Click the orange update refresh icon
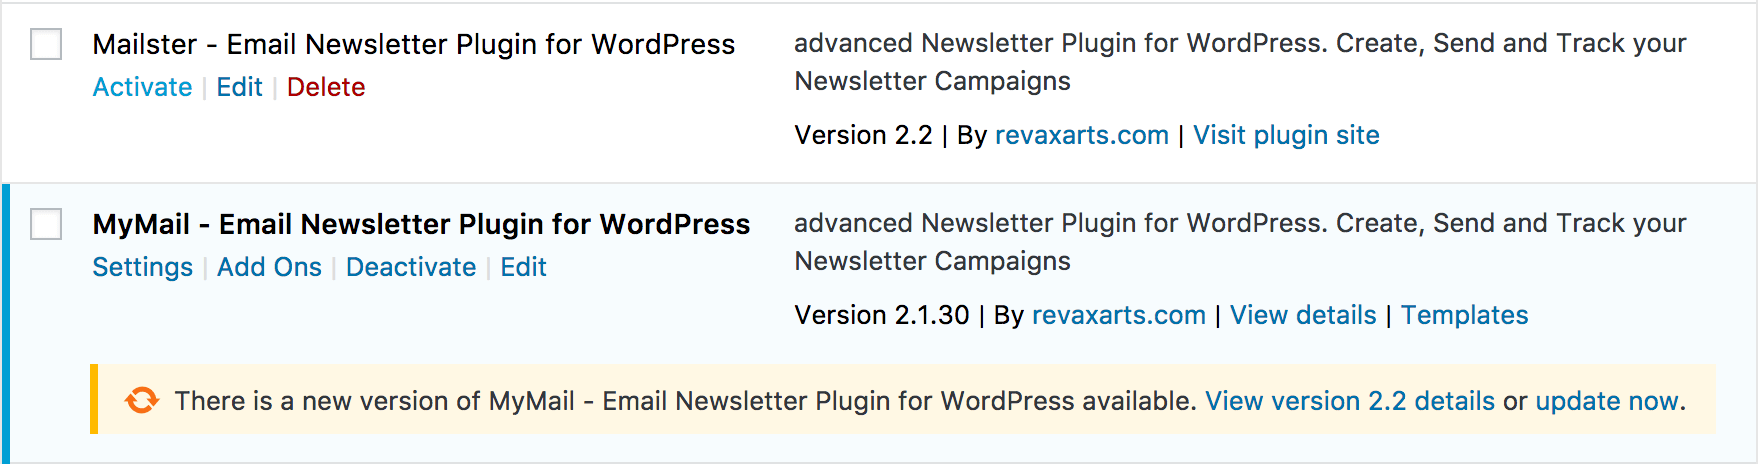Screen dimensions: 1758x464 point(142,400)
